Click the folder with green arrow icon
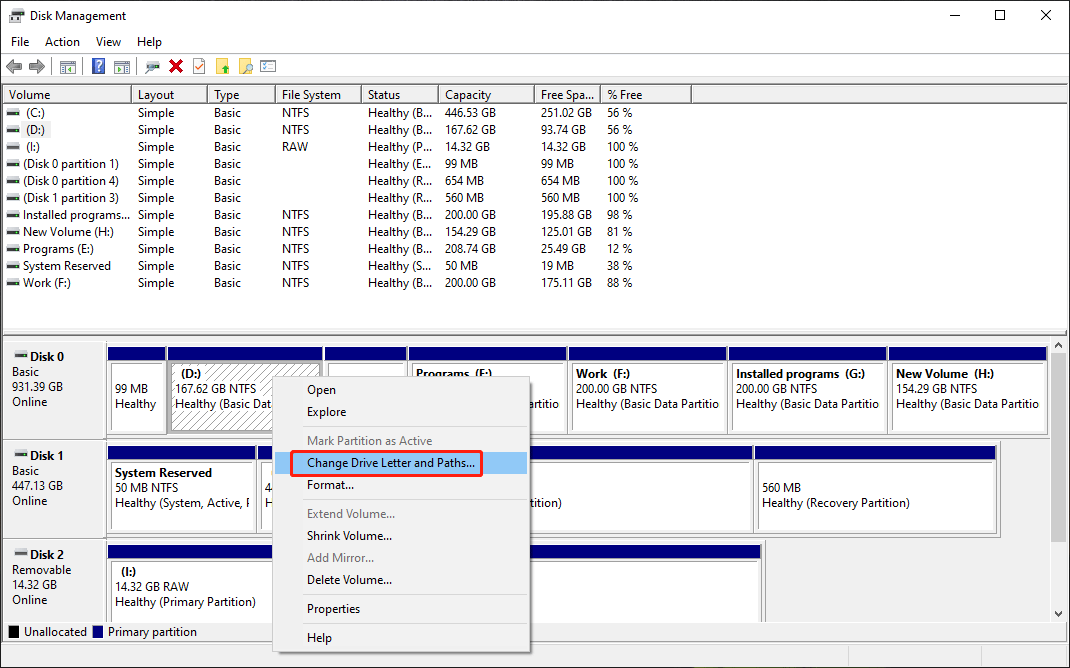This screenshot has width=1070, height=668. point(223,66)
